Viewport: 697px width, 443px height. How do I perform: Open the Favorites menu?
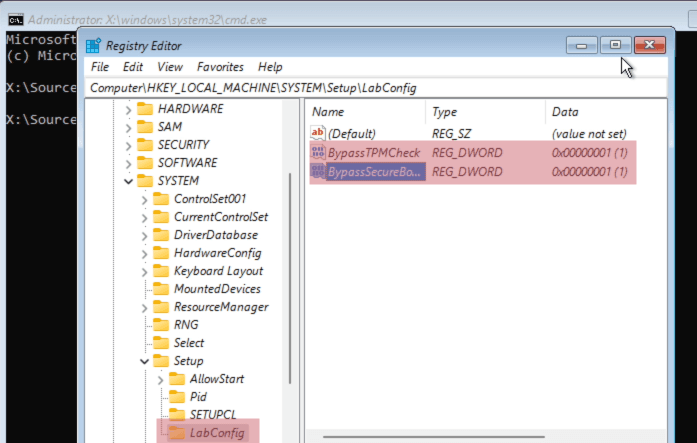click(220, 67)
